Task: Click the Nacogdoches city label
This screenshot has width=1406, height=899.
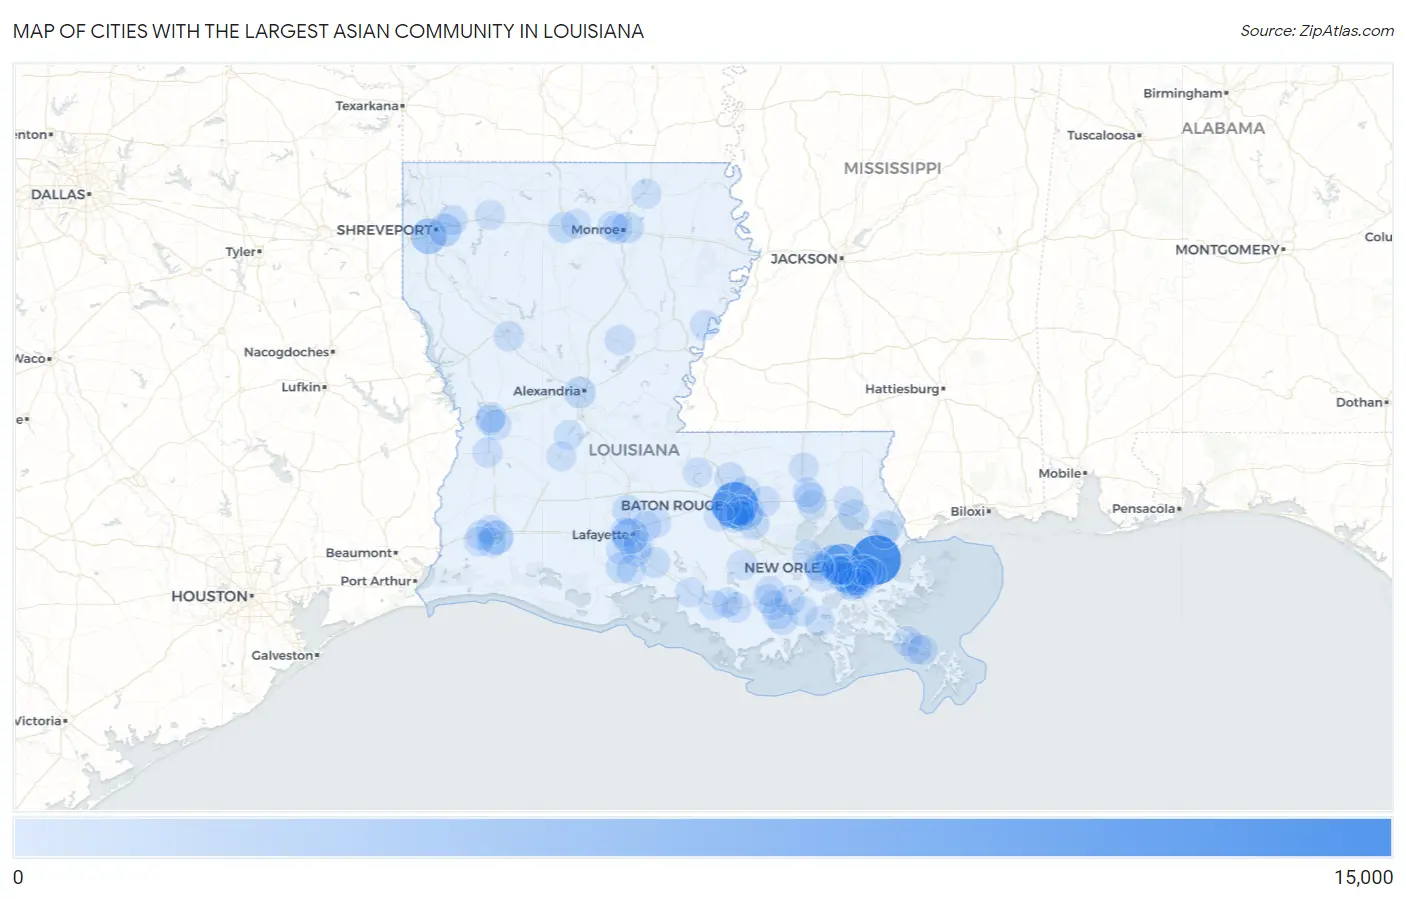Action: point(287,352)
